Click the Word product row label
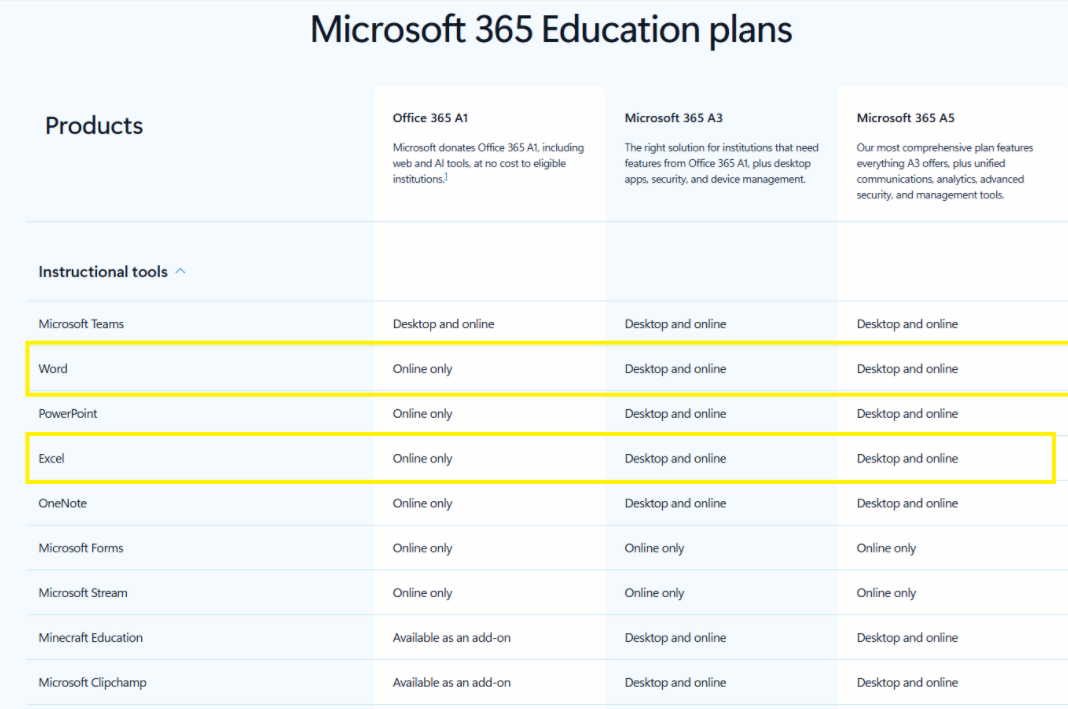 pyautogui.click(x=52, y=368)
